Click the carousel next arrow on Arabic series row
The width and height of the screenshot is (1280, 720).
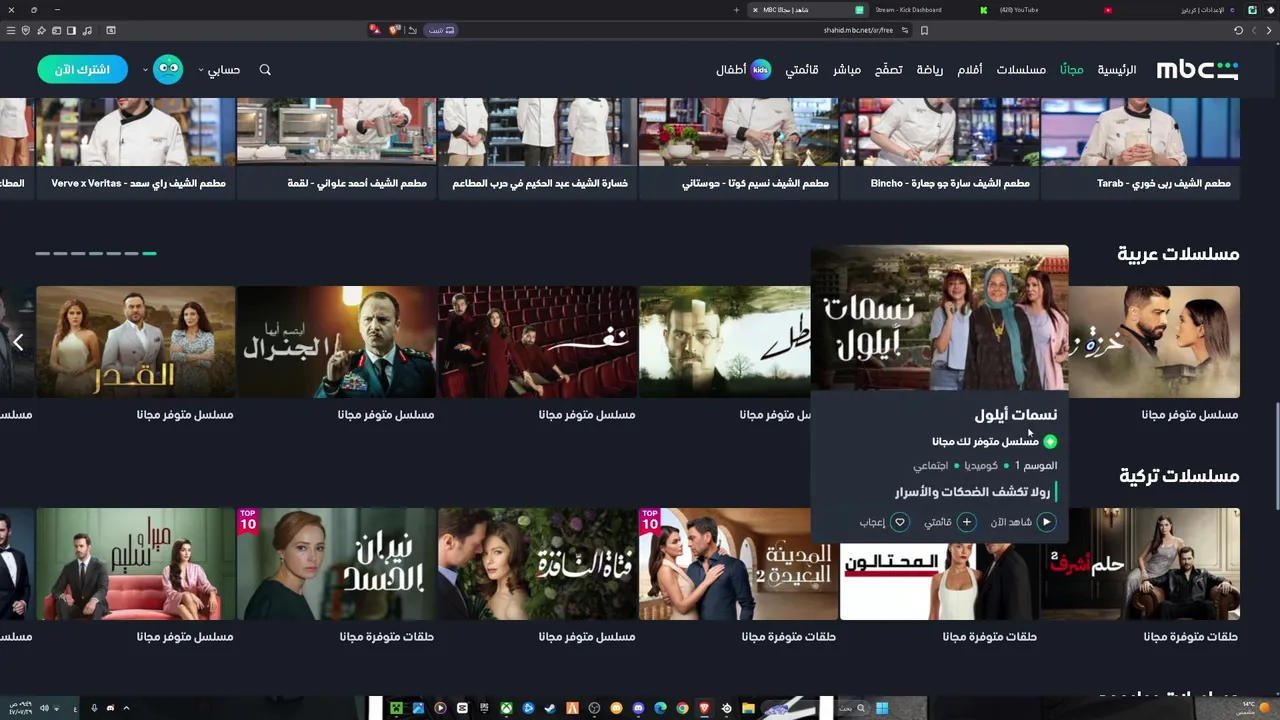pyautogui.click(x=18, y=342)
